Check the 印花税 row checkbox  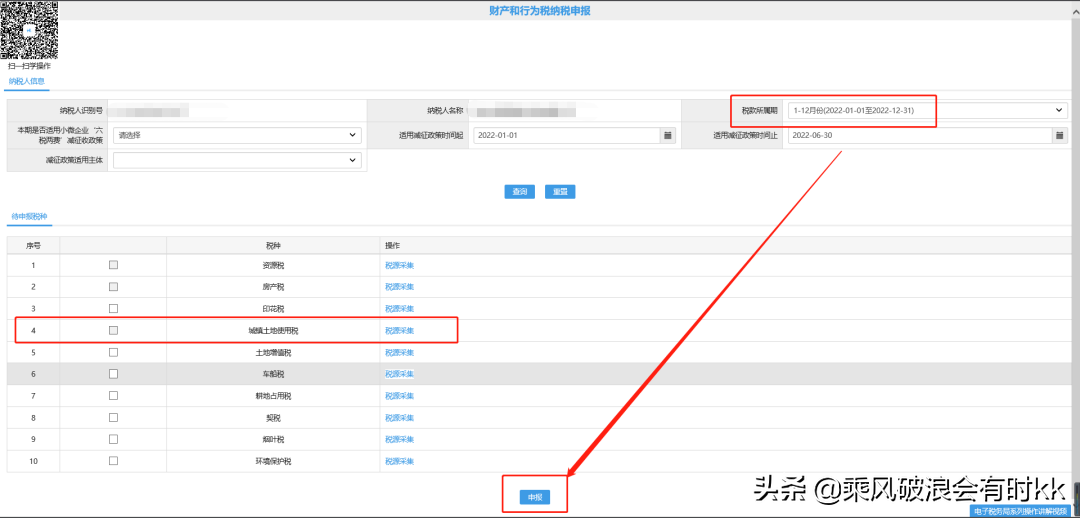[113, 308]
